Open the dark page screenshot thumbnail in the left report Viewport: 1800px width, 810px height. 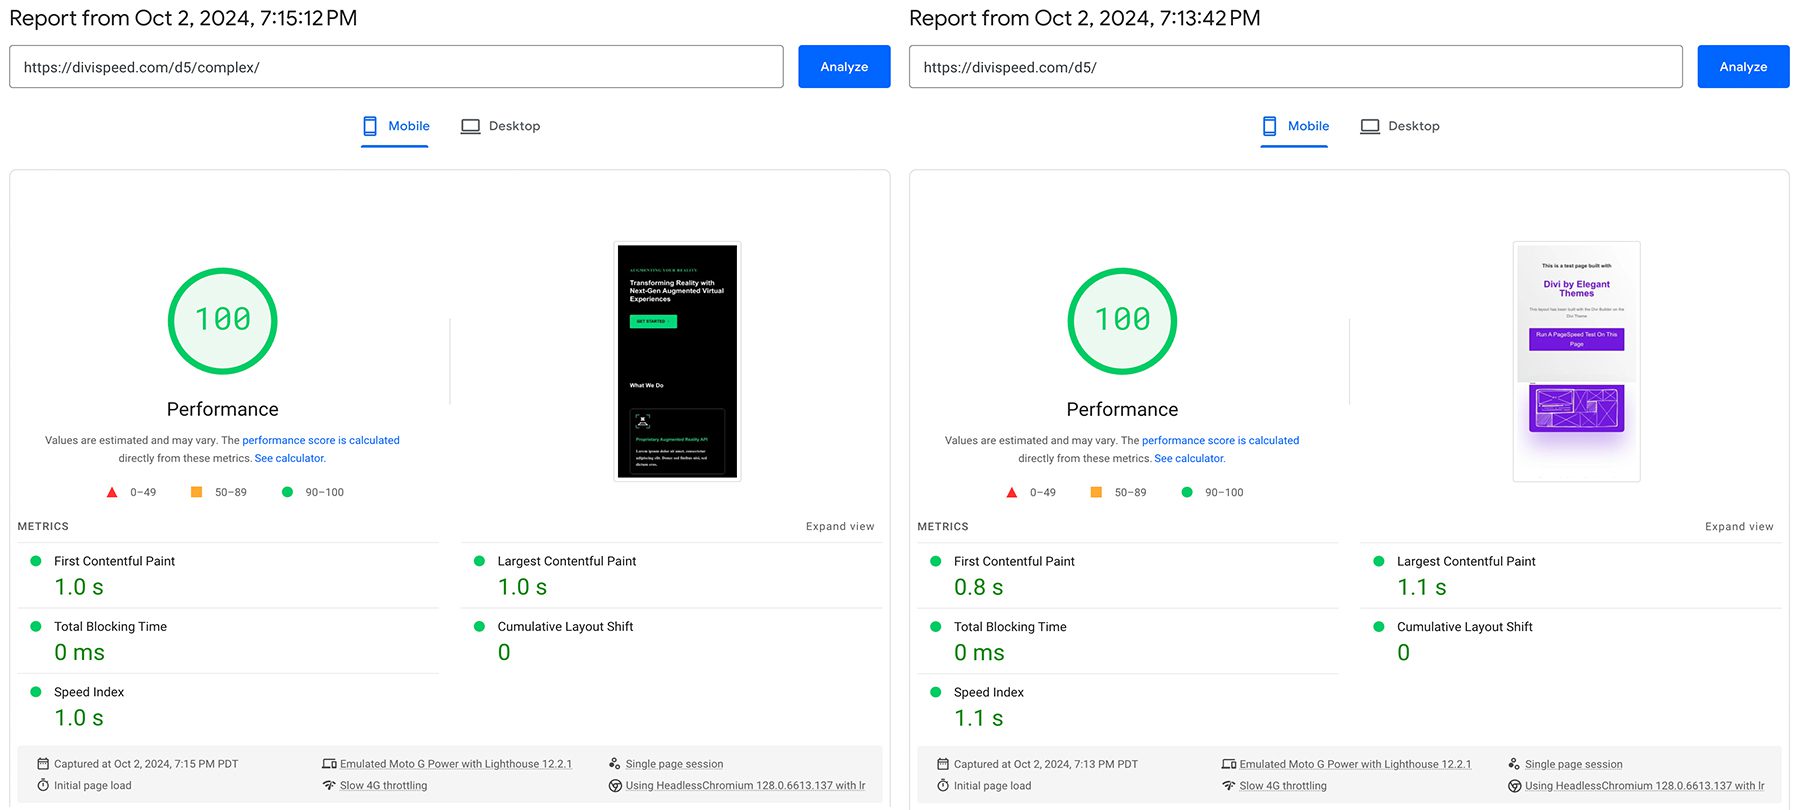point(677,361)
